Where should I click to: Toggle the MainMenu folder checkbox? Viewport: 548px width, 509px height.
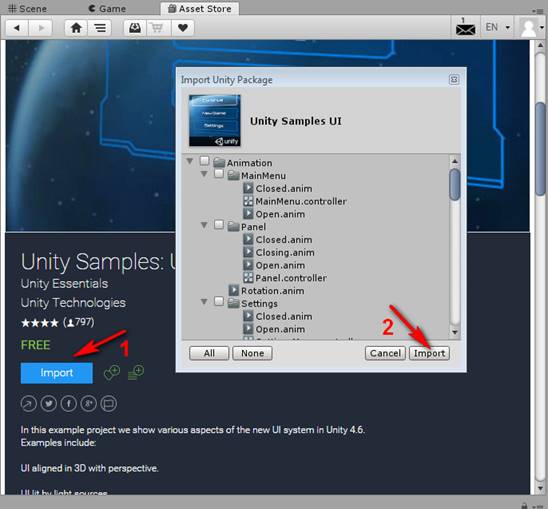[219, 173]
